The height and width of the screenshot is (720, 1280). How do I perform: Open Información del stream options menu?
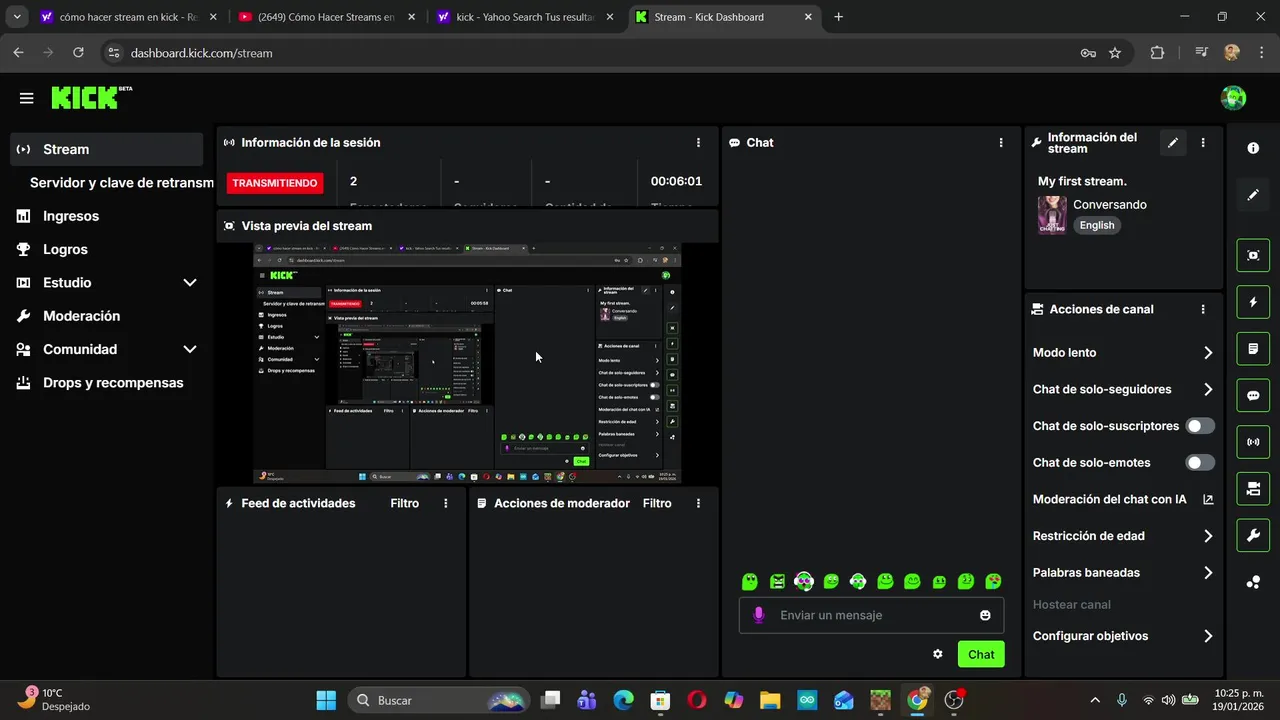point(1203,143)
